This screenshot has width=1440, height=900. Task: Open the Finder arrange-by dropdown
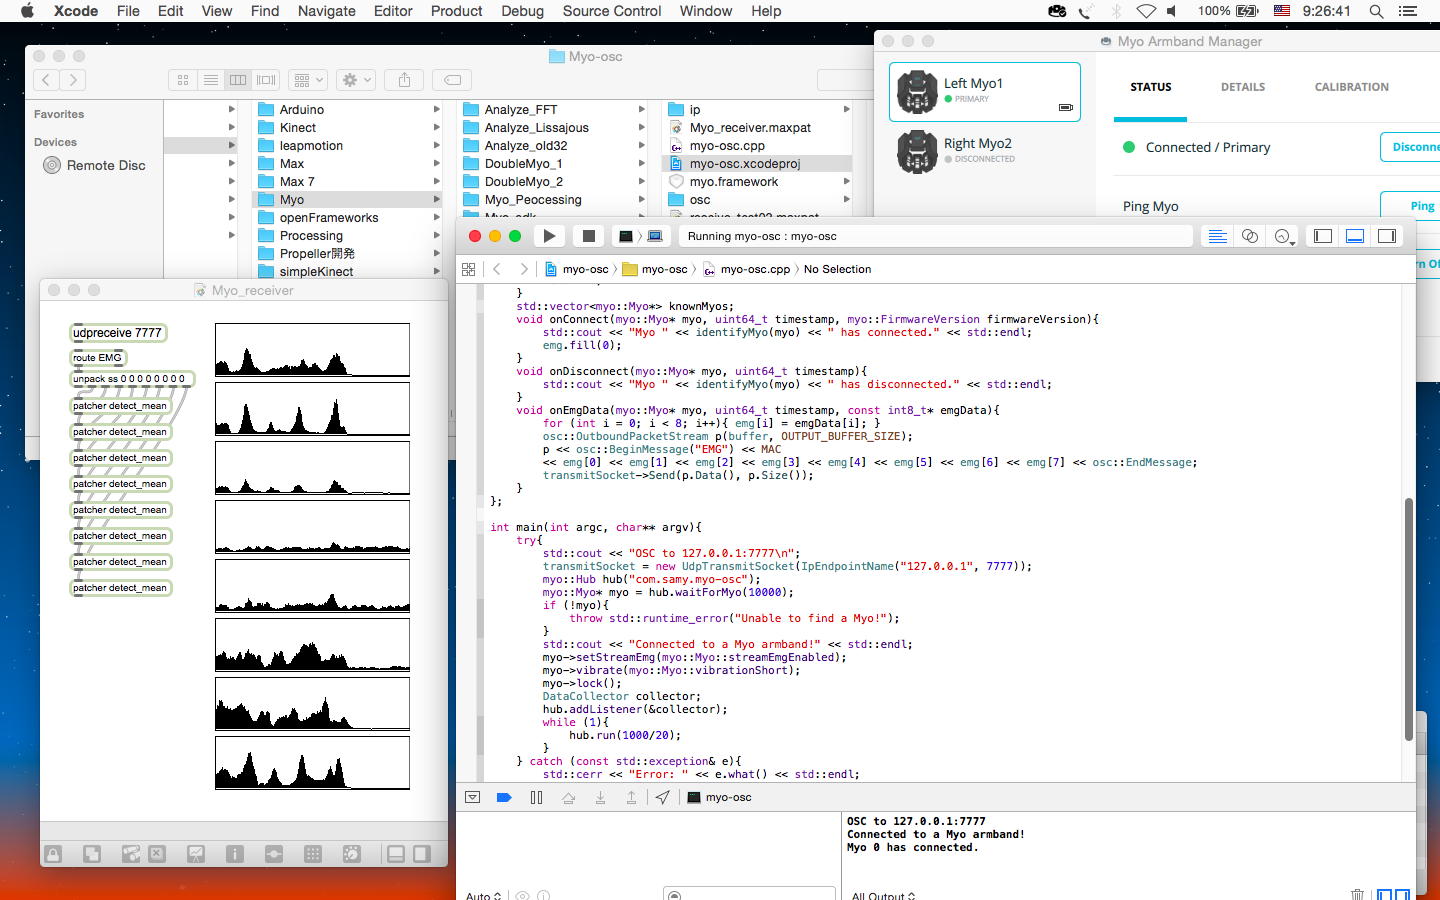pyautogui.click(x=307, y=80)
